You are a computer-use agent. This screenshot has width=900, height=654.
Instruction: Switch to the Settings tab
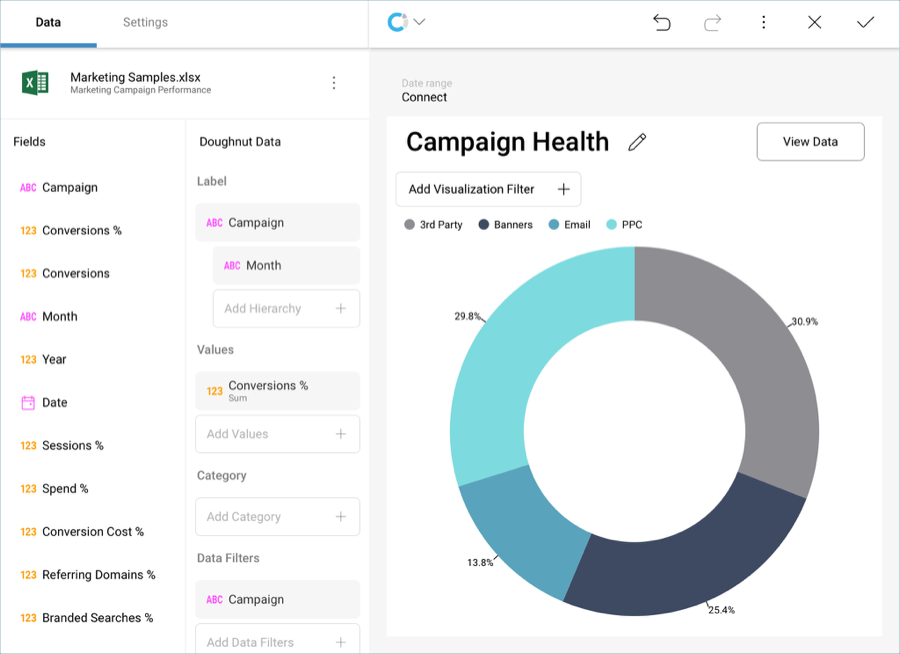pyautogui.click(x=145, y=20)
